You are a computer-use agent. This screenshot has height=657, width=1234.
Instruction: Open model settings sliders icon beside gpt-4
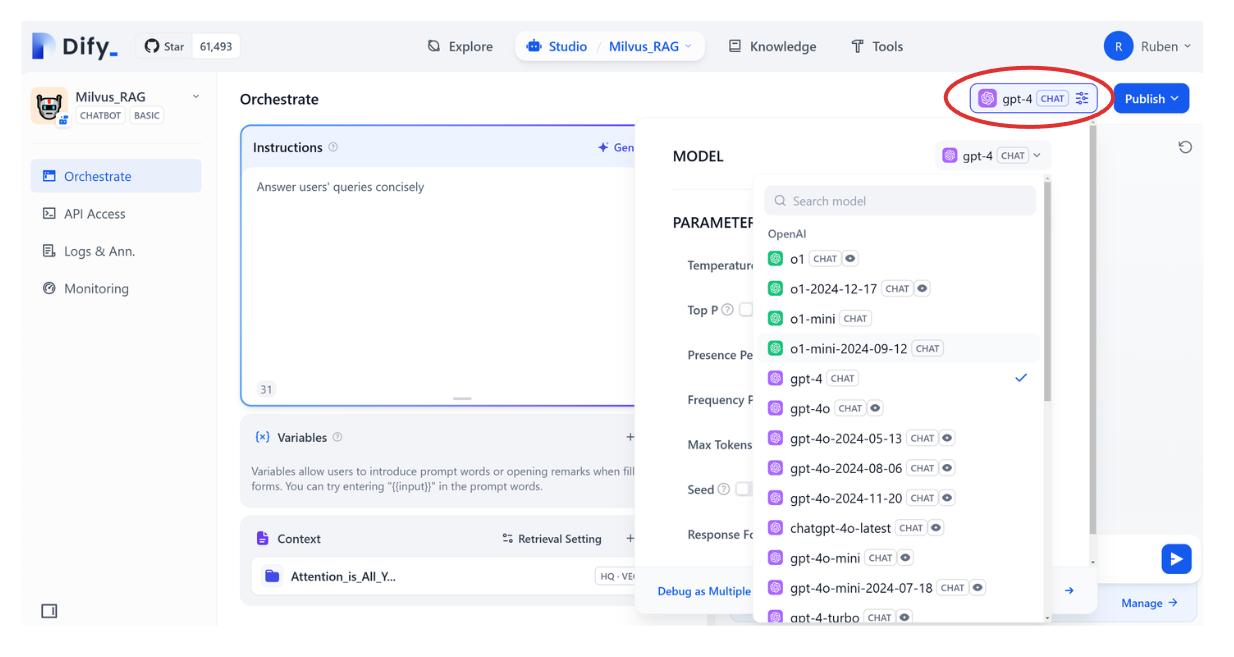point(1084,98)
